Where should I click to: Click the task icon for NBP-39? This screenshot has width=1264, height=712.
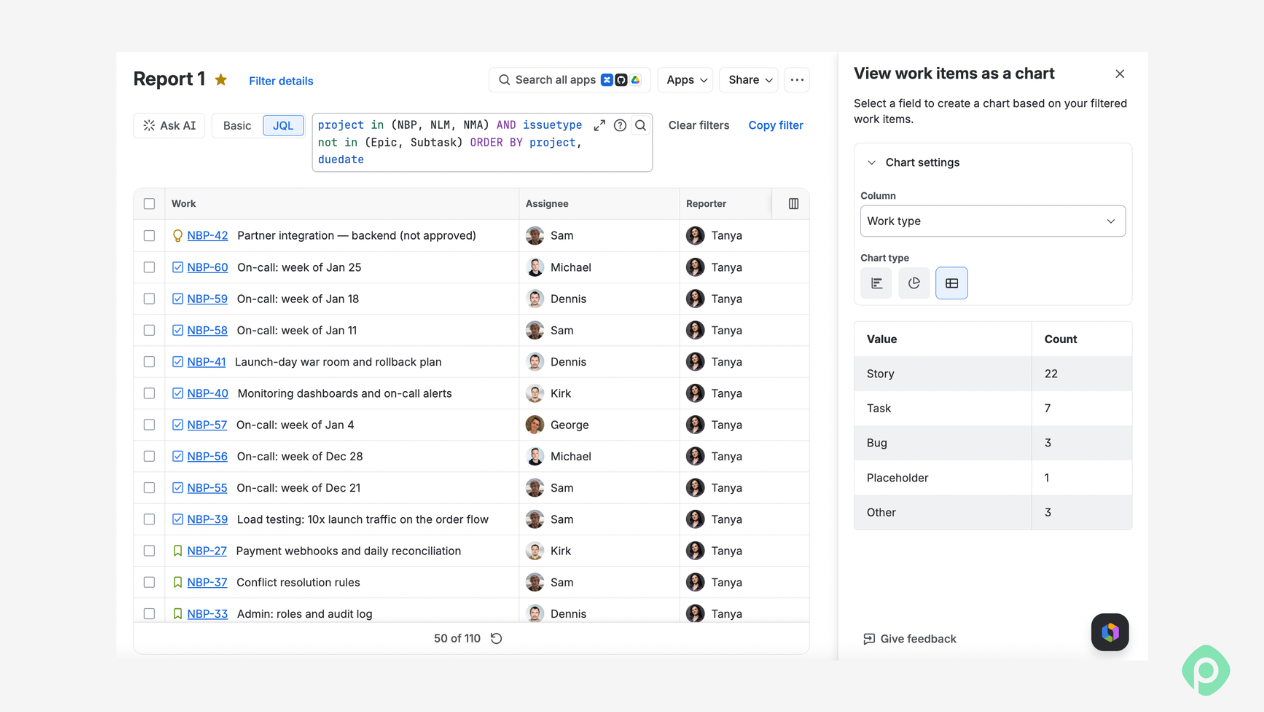tap(178, 519)
